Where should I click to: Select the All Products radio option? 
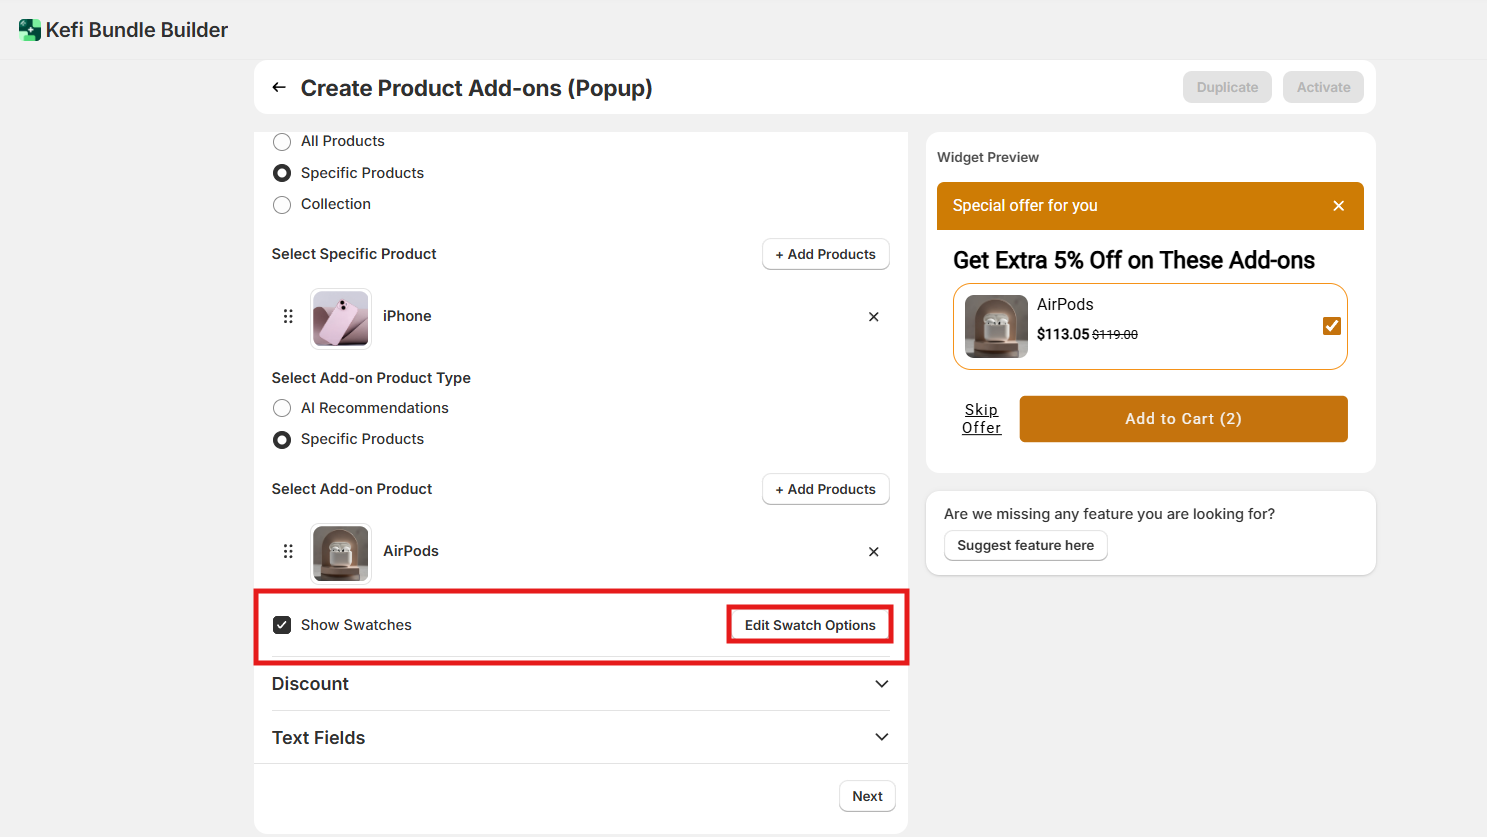coord(282,142)
